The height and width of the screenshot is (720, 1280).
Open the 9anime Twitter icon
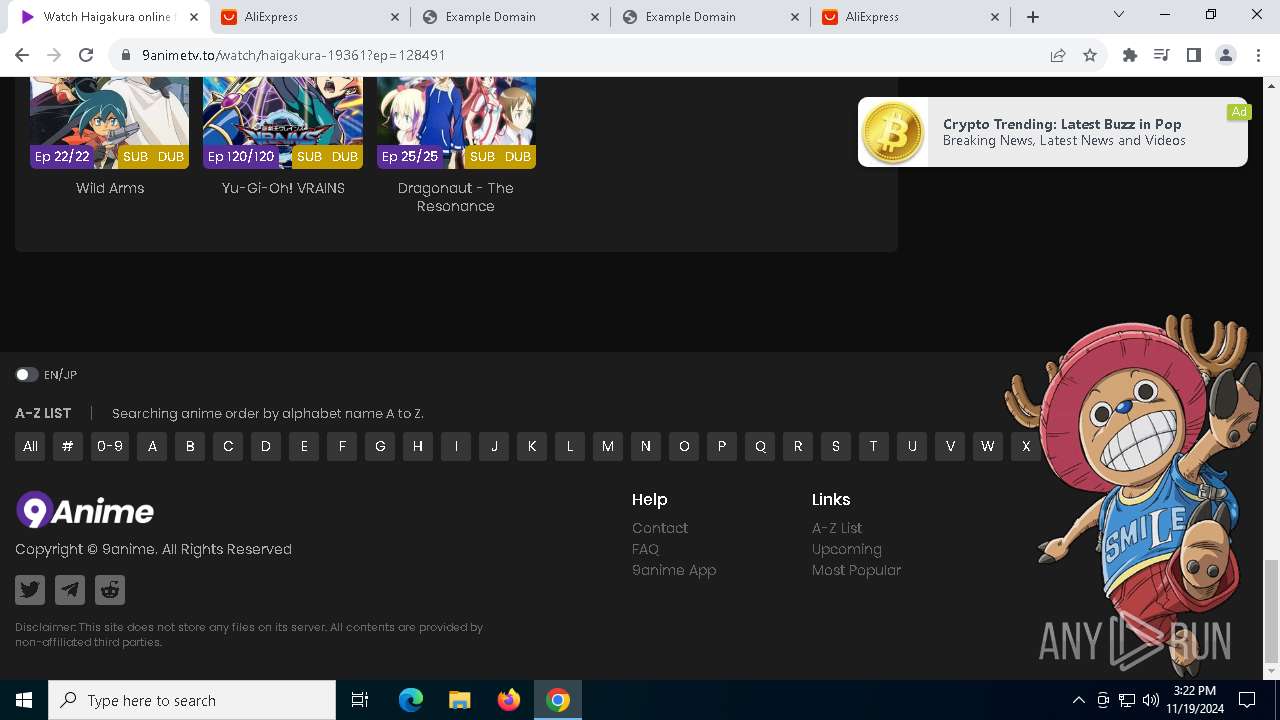point(30,590)
